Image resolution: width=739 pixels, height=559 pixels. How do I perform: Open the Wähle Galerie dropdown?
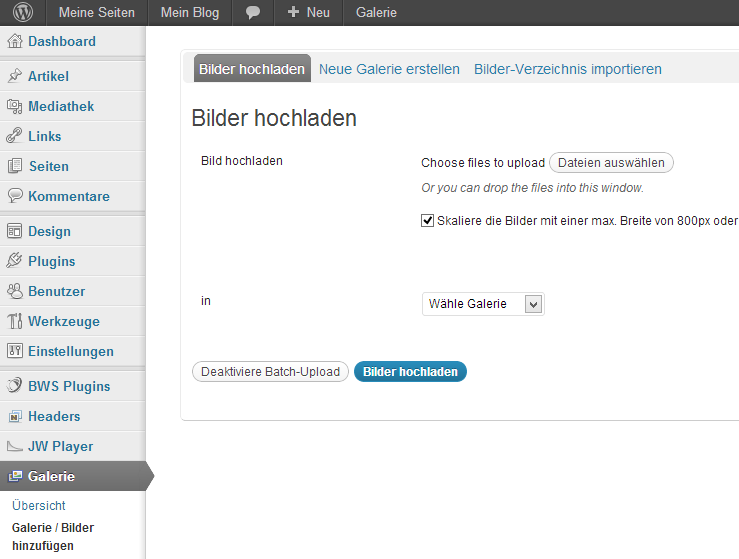tap(483, 304)
